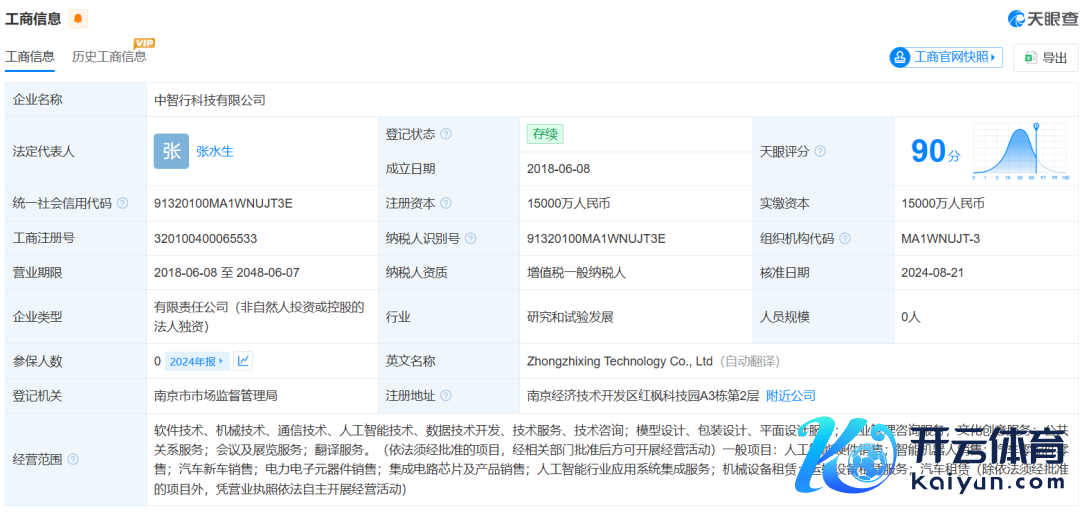
Task: Click the orange bell notification icon
Action: click(x=78, y=19)
